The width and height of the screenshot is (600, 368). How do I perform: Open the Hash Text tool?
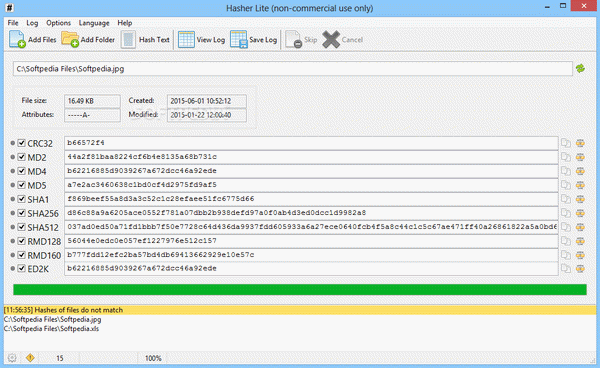tap(145, 39)
